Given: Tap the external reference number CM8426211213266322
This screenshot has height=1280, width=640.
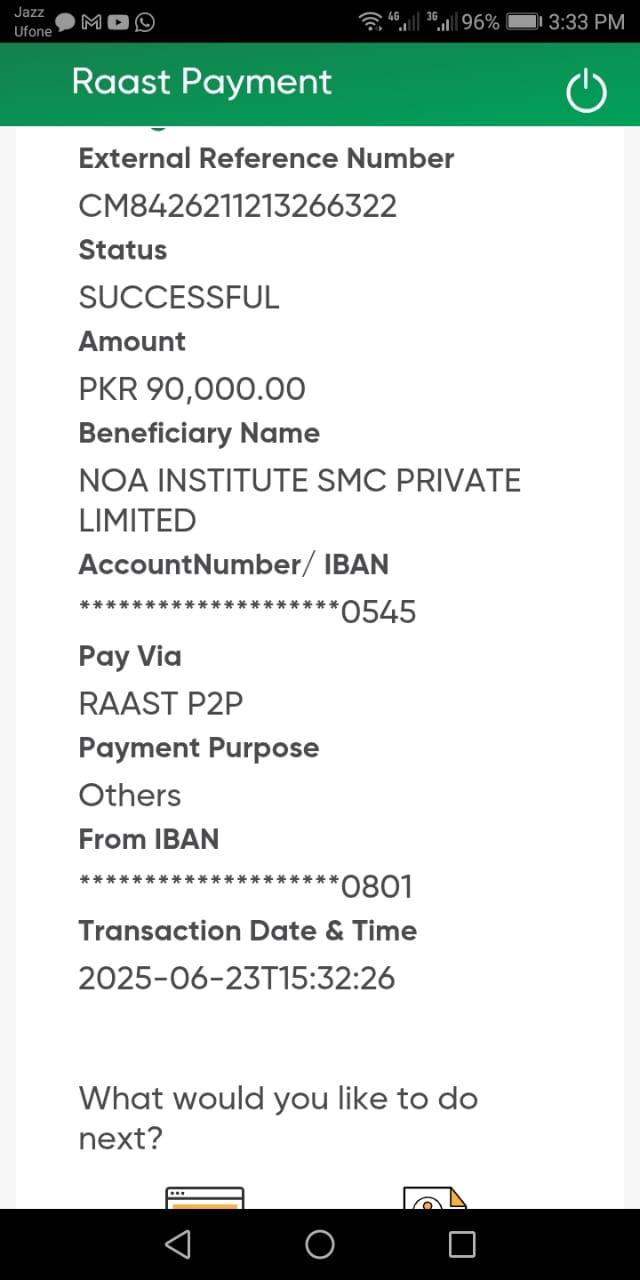Looking at the screenshot, I should tap(238, 206).
